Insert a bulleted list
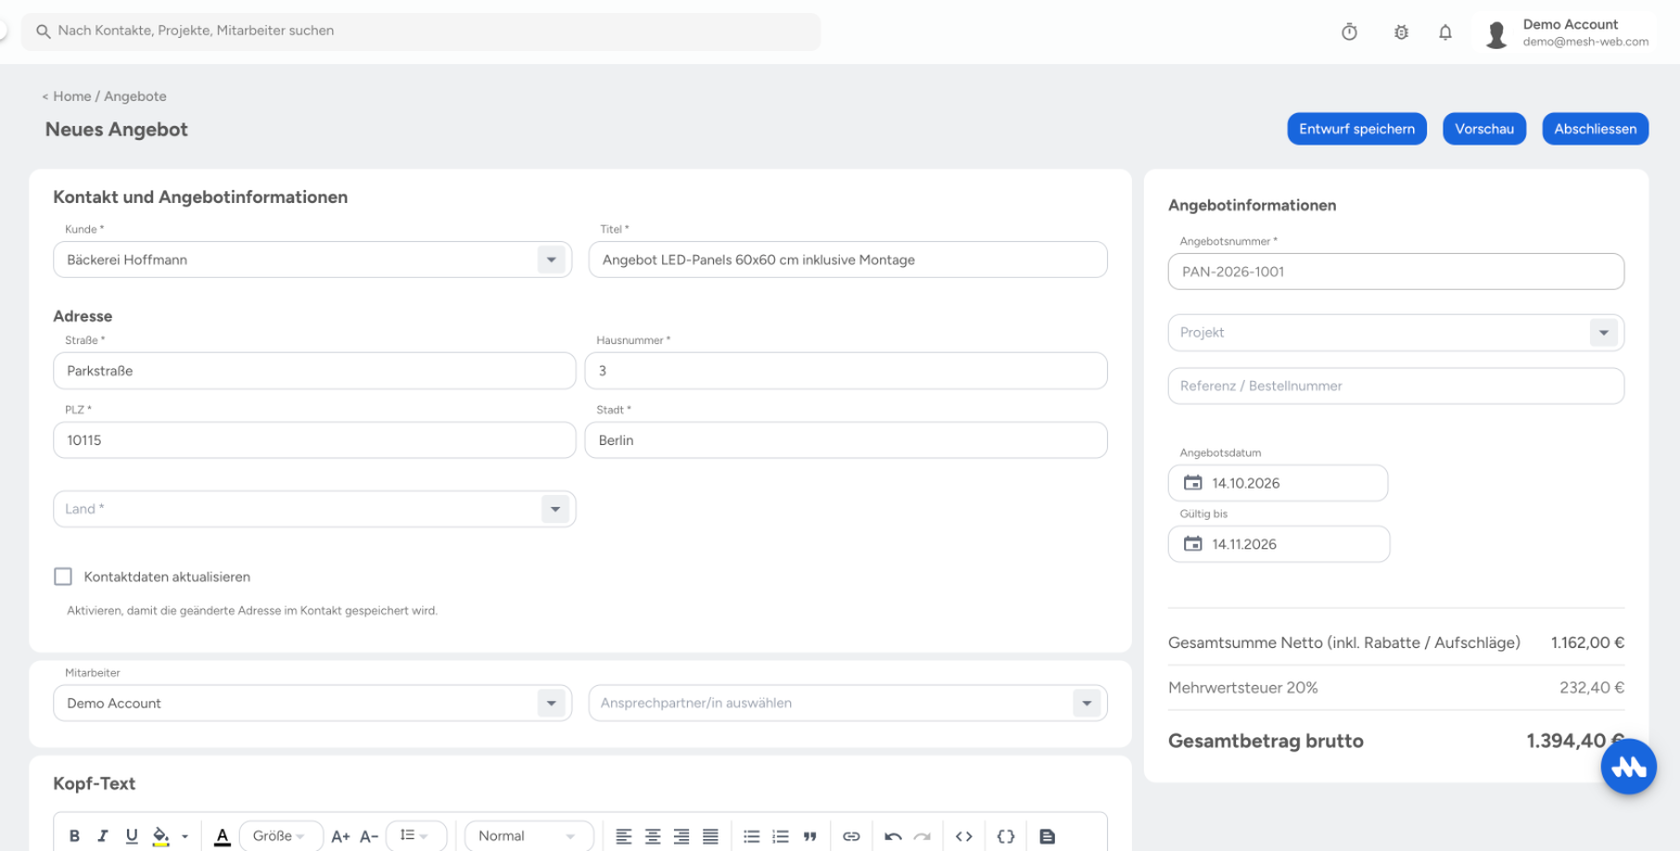Screen dimensions: 1680x851 pos(751,836)
